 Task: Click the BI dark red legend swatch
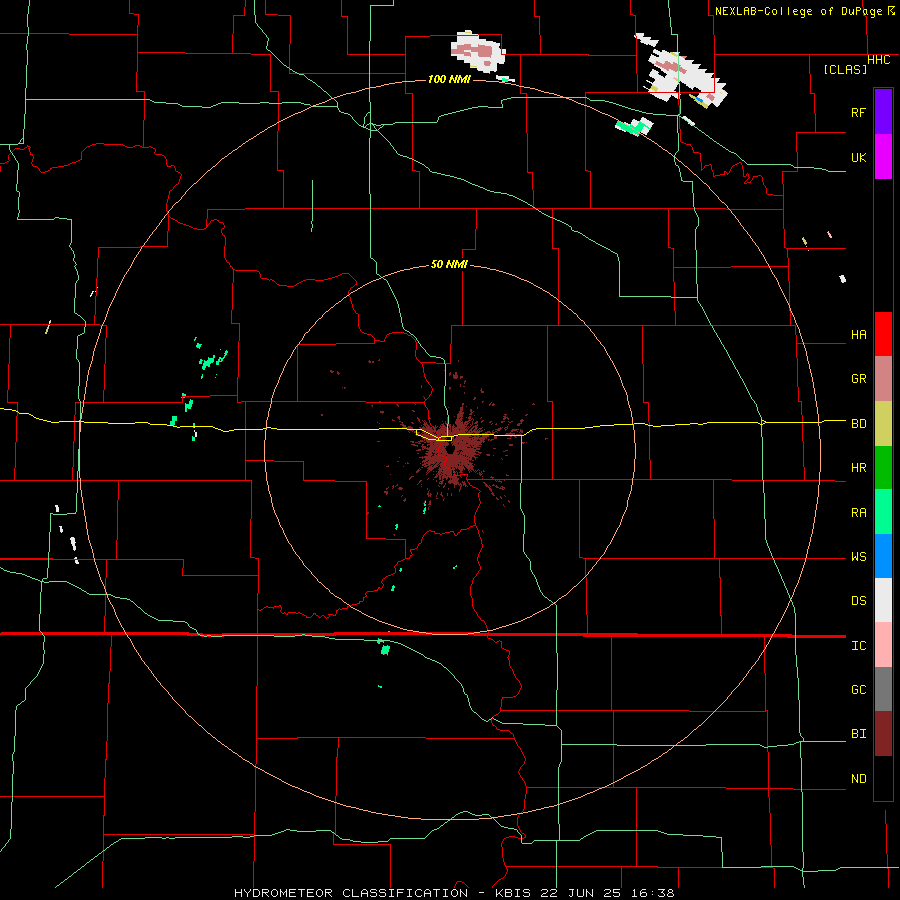click(883, 734)
